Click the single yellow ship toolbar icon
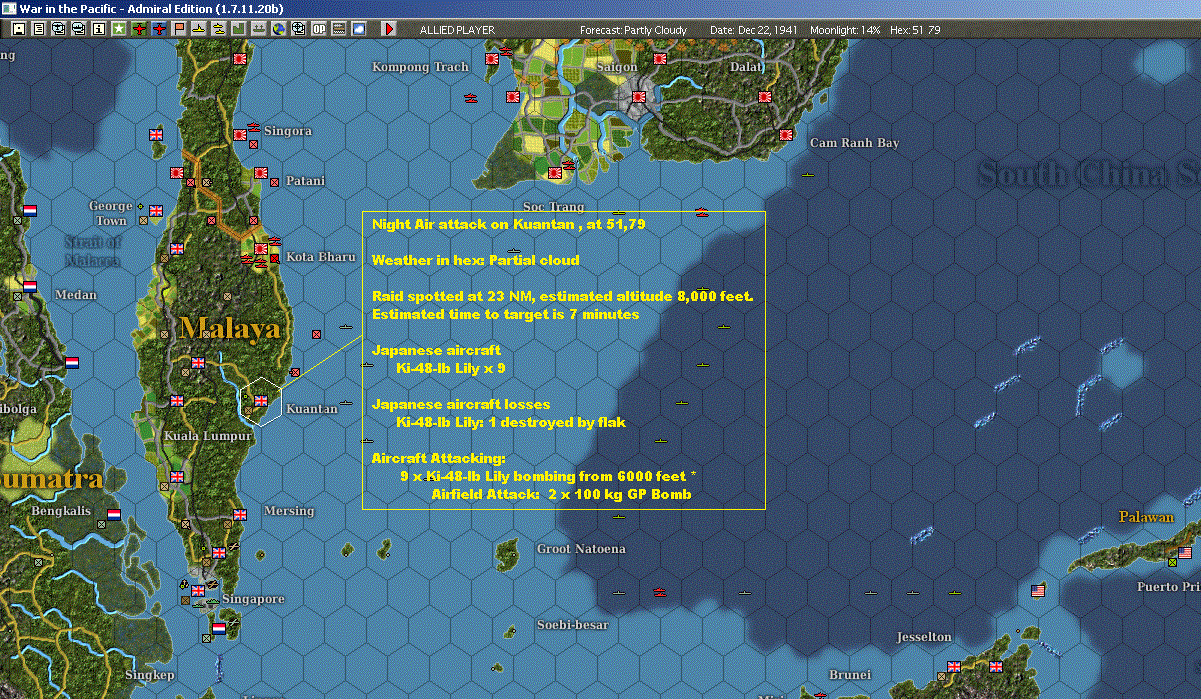 click(x=199, y=29)
